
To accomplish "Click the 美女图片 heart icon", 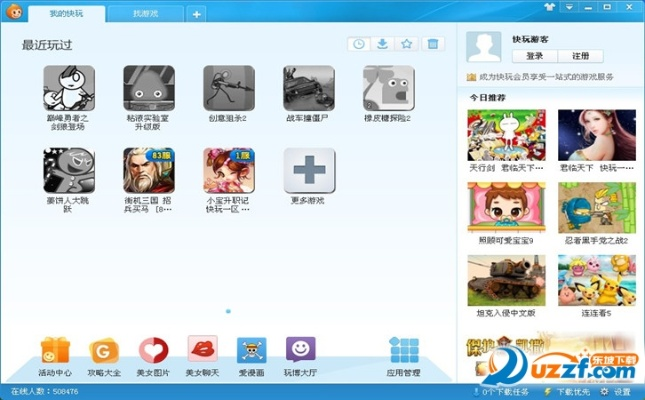I will tap(153, 350).
